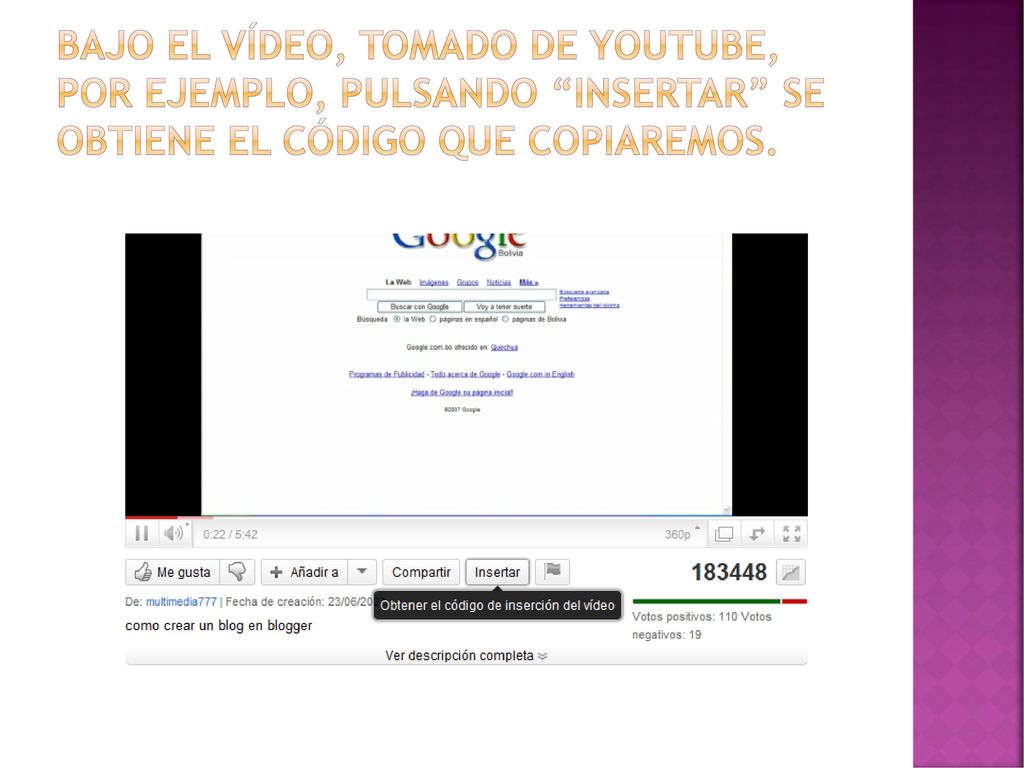Screen dimensions: 1024x768
Task: Click the thumbs-down dislike icon
Action: 238,572
